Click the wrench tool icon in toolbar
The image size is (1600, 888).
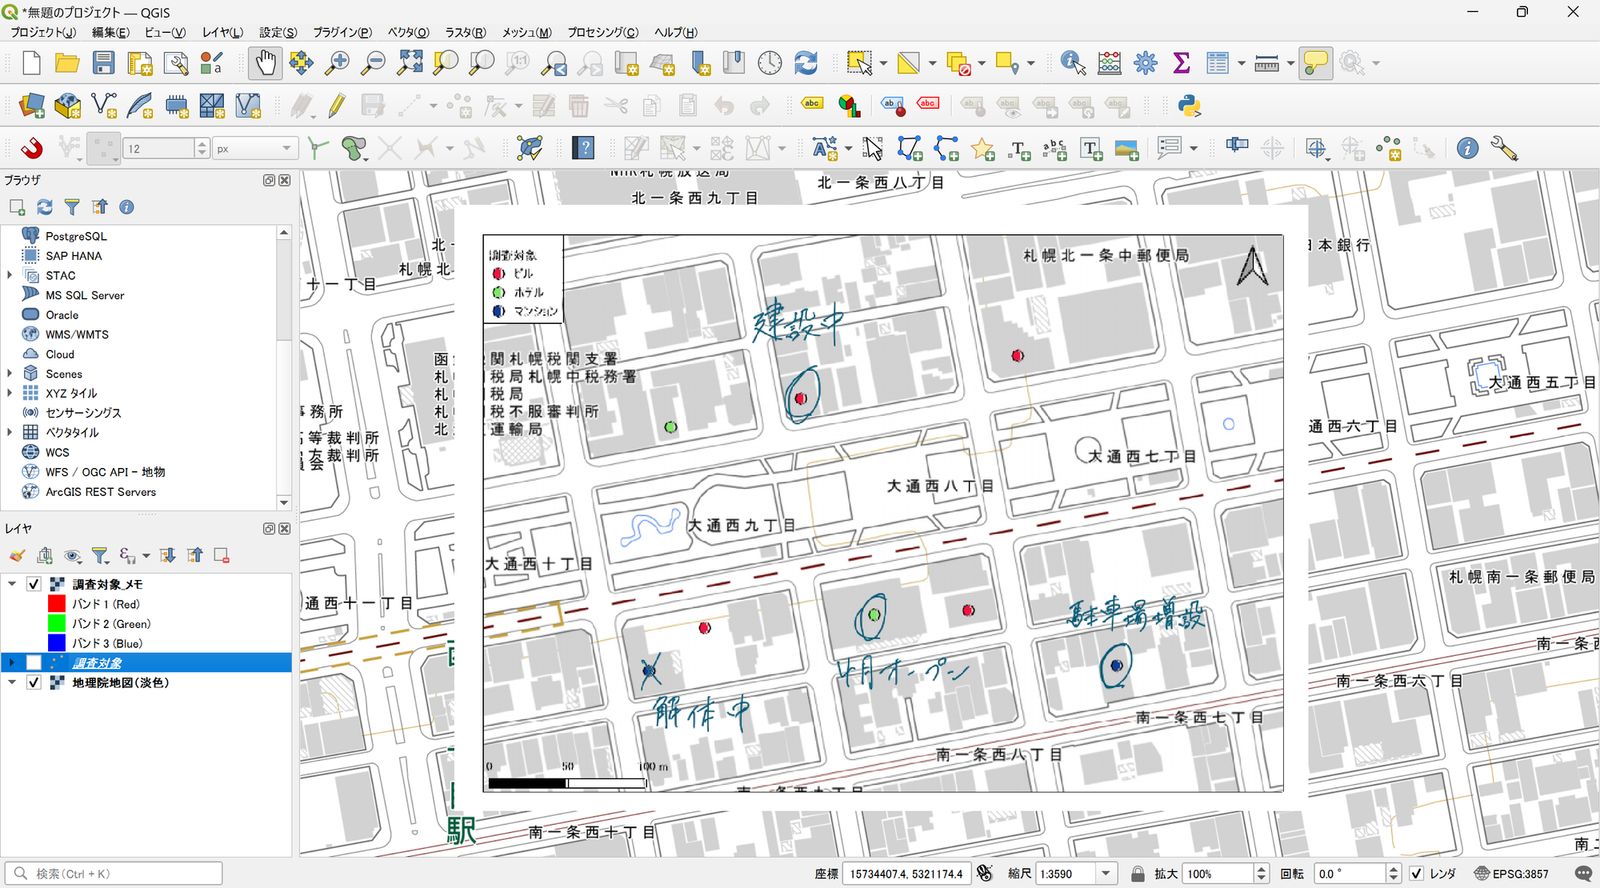[x=1503, y=149]
